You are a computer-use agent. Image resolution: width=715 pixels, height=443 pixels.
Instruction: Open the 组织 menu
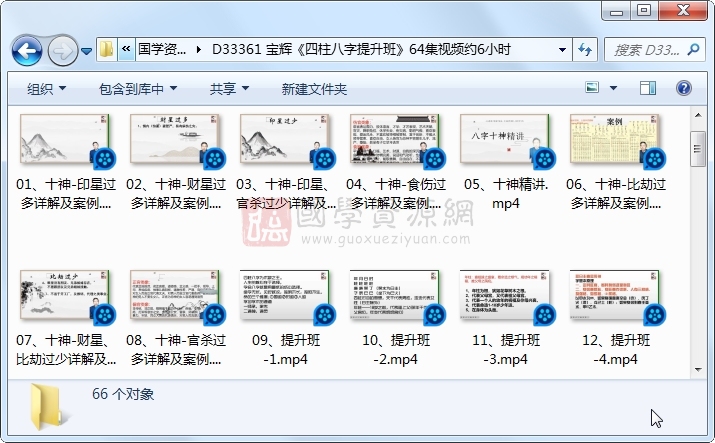click(46, 89)
